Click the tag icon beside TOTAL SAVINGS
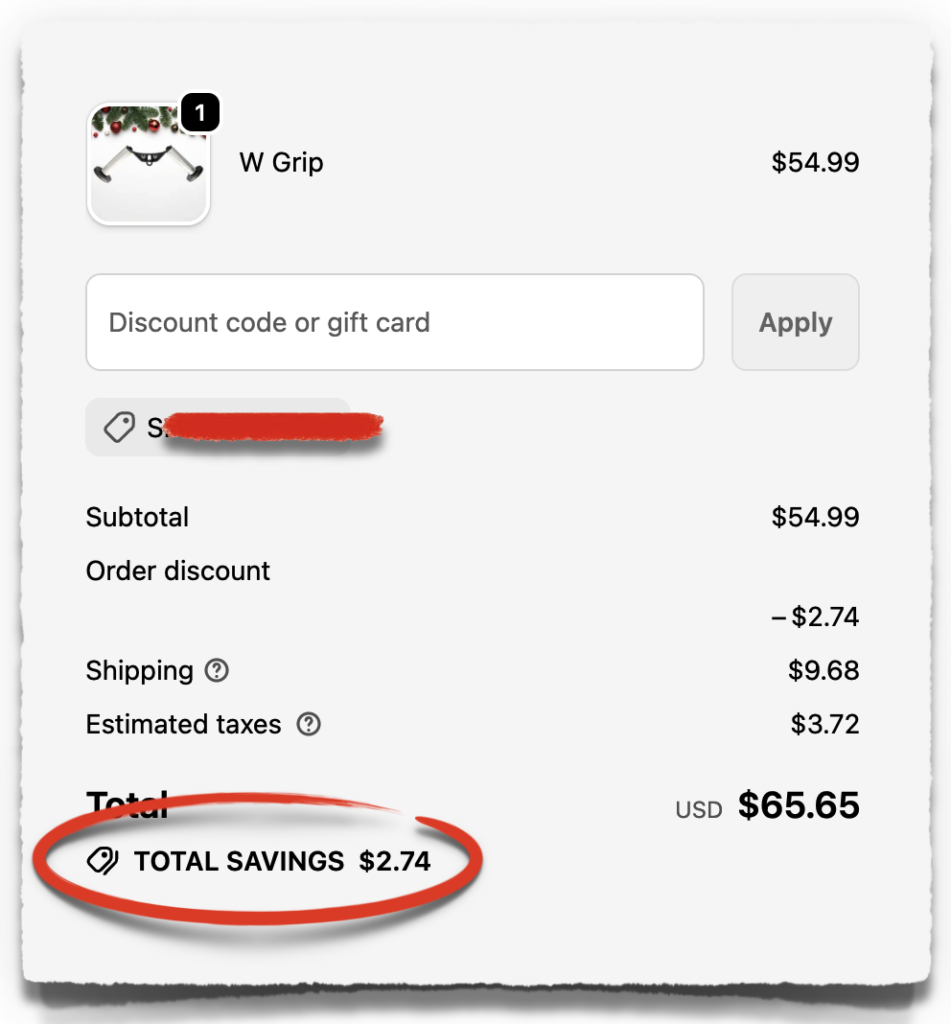This screenshot has width=951, height=1024. 102,860
